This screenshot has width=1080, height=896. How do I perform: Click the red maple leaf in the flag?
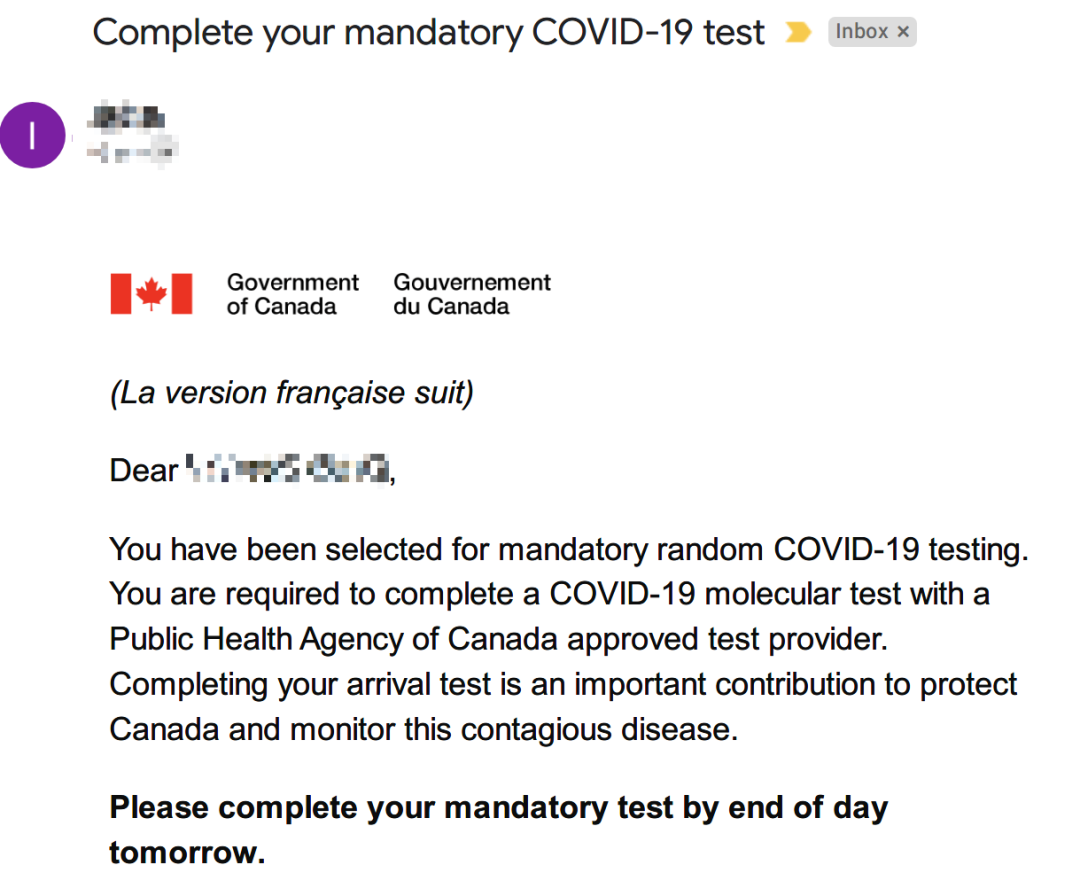[x=152, y=294]
